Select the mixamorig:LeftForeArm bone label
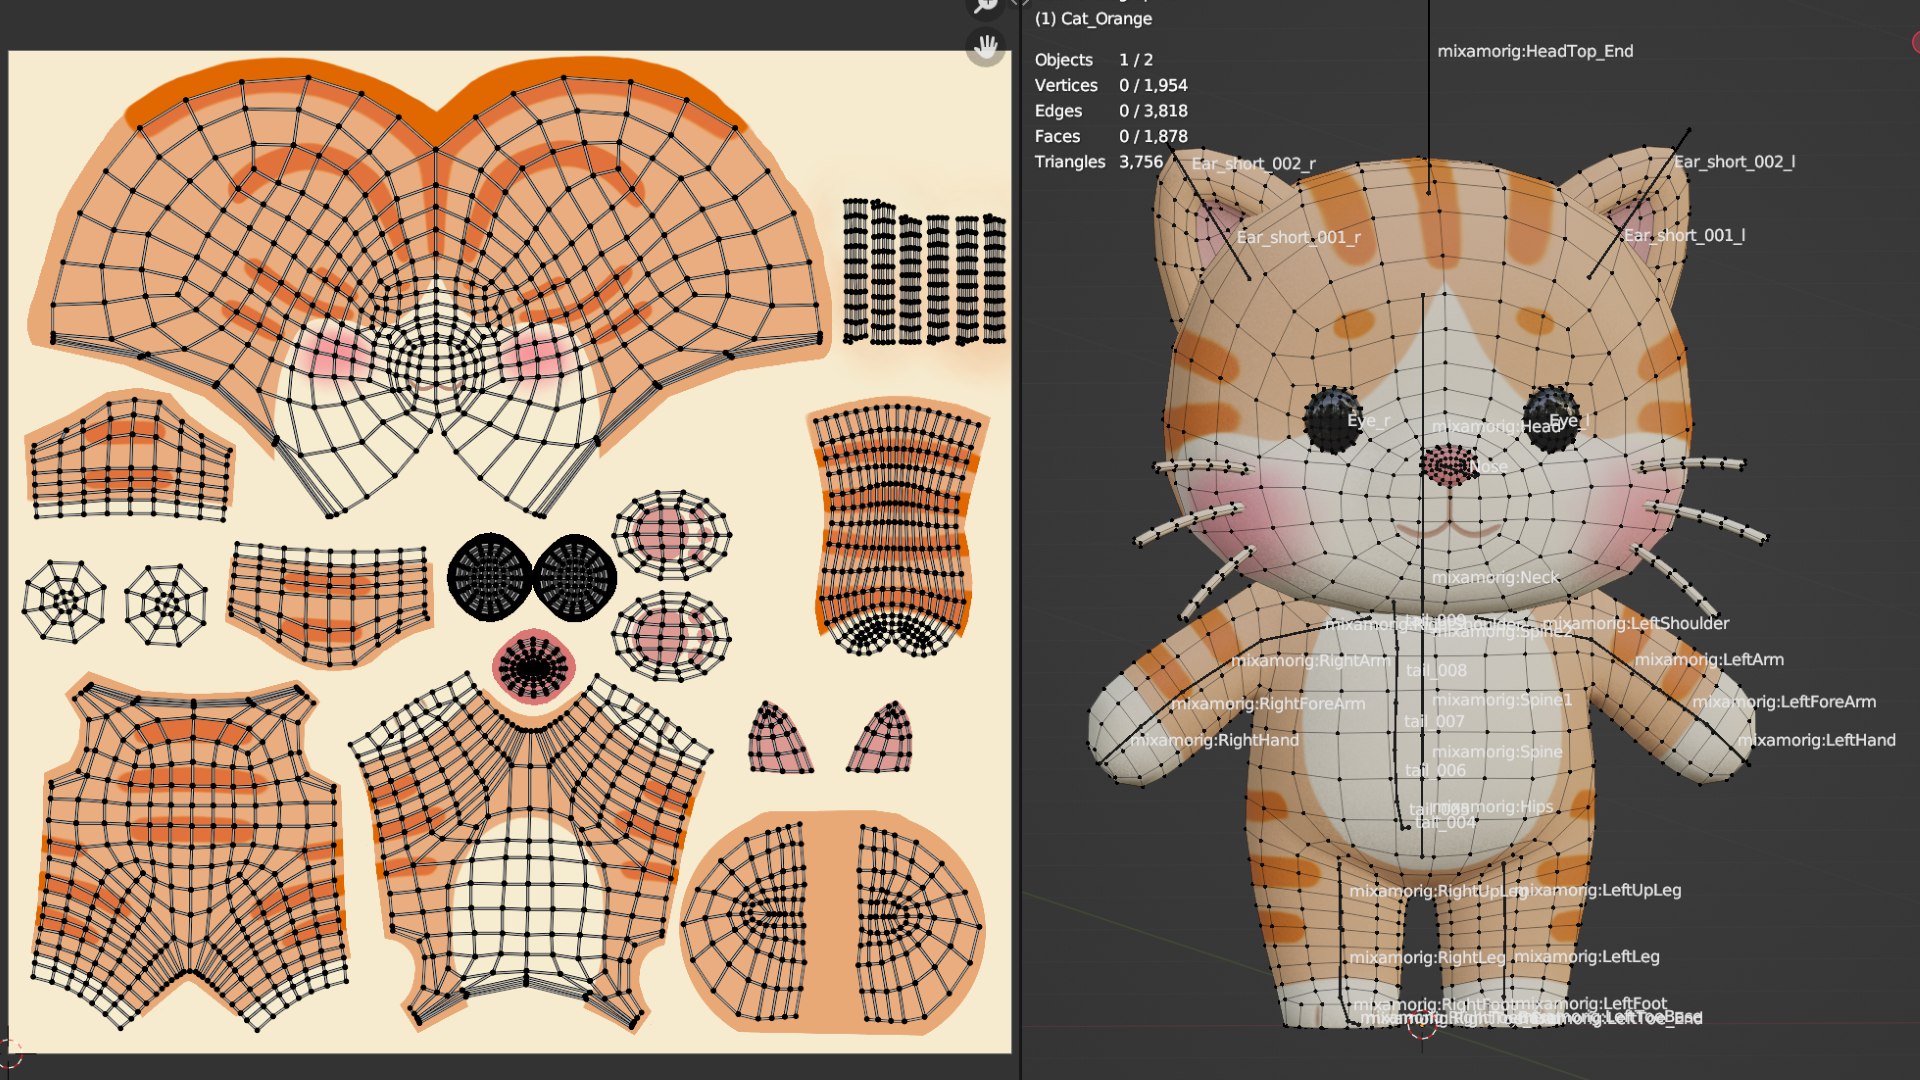 [1784, 701]
